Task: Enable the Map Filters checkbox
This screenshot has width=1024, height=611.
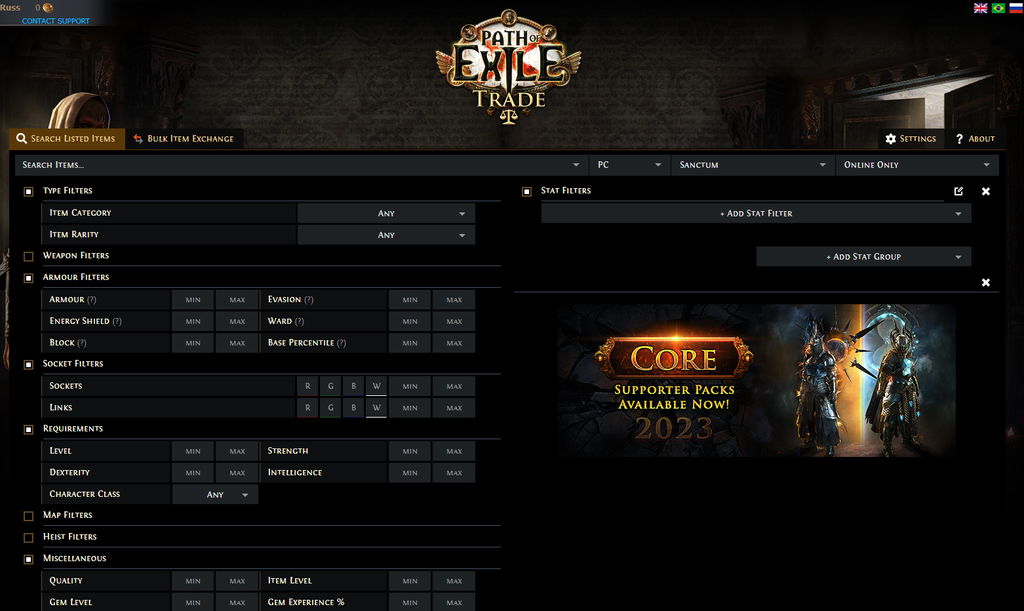Action: coord(28,515)
